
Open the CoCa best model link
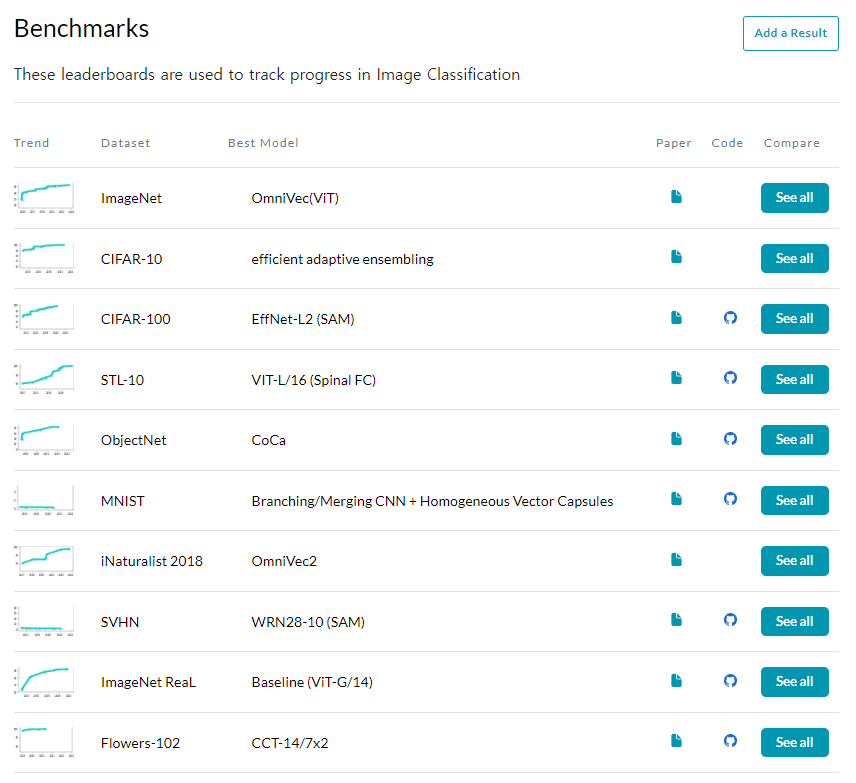coord(268,440)
